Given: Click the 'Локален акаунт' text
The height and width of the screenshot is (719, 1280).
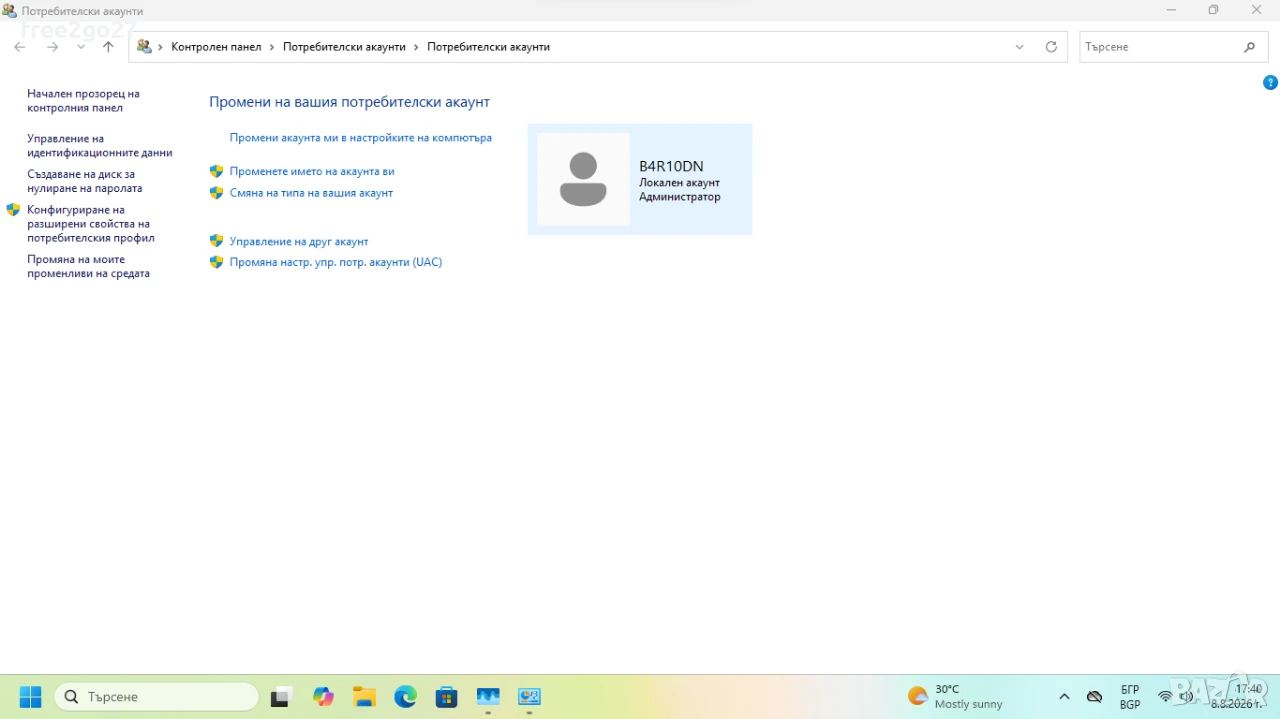Looking at the screenshot, I should [x=679, y=183].
